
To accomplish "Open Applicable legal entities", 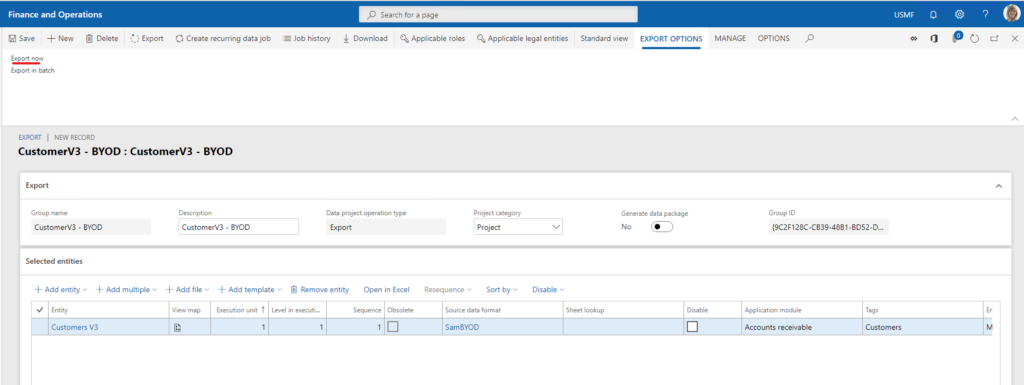I will [x=522, y=38].
